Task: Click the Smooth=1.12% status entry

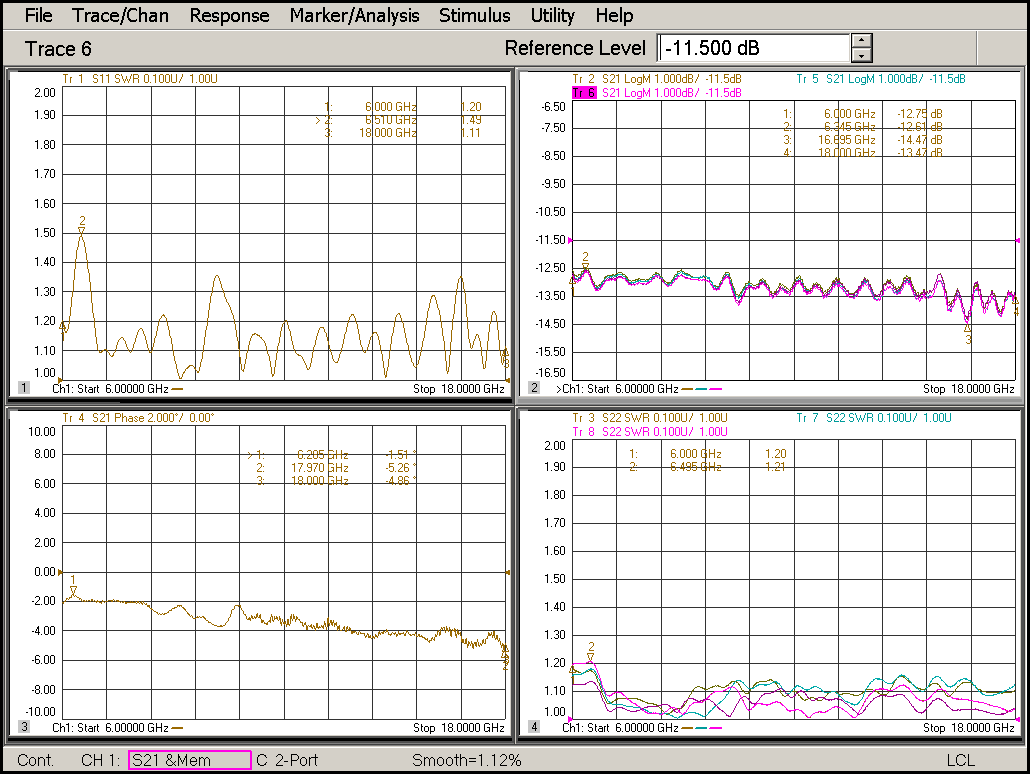Action: (x=466, y=760)
